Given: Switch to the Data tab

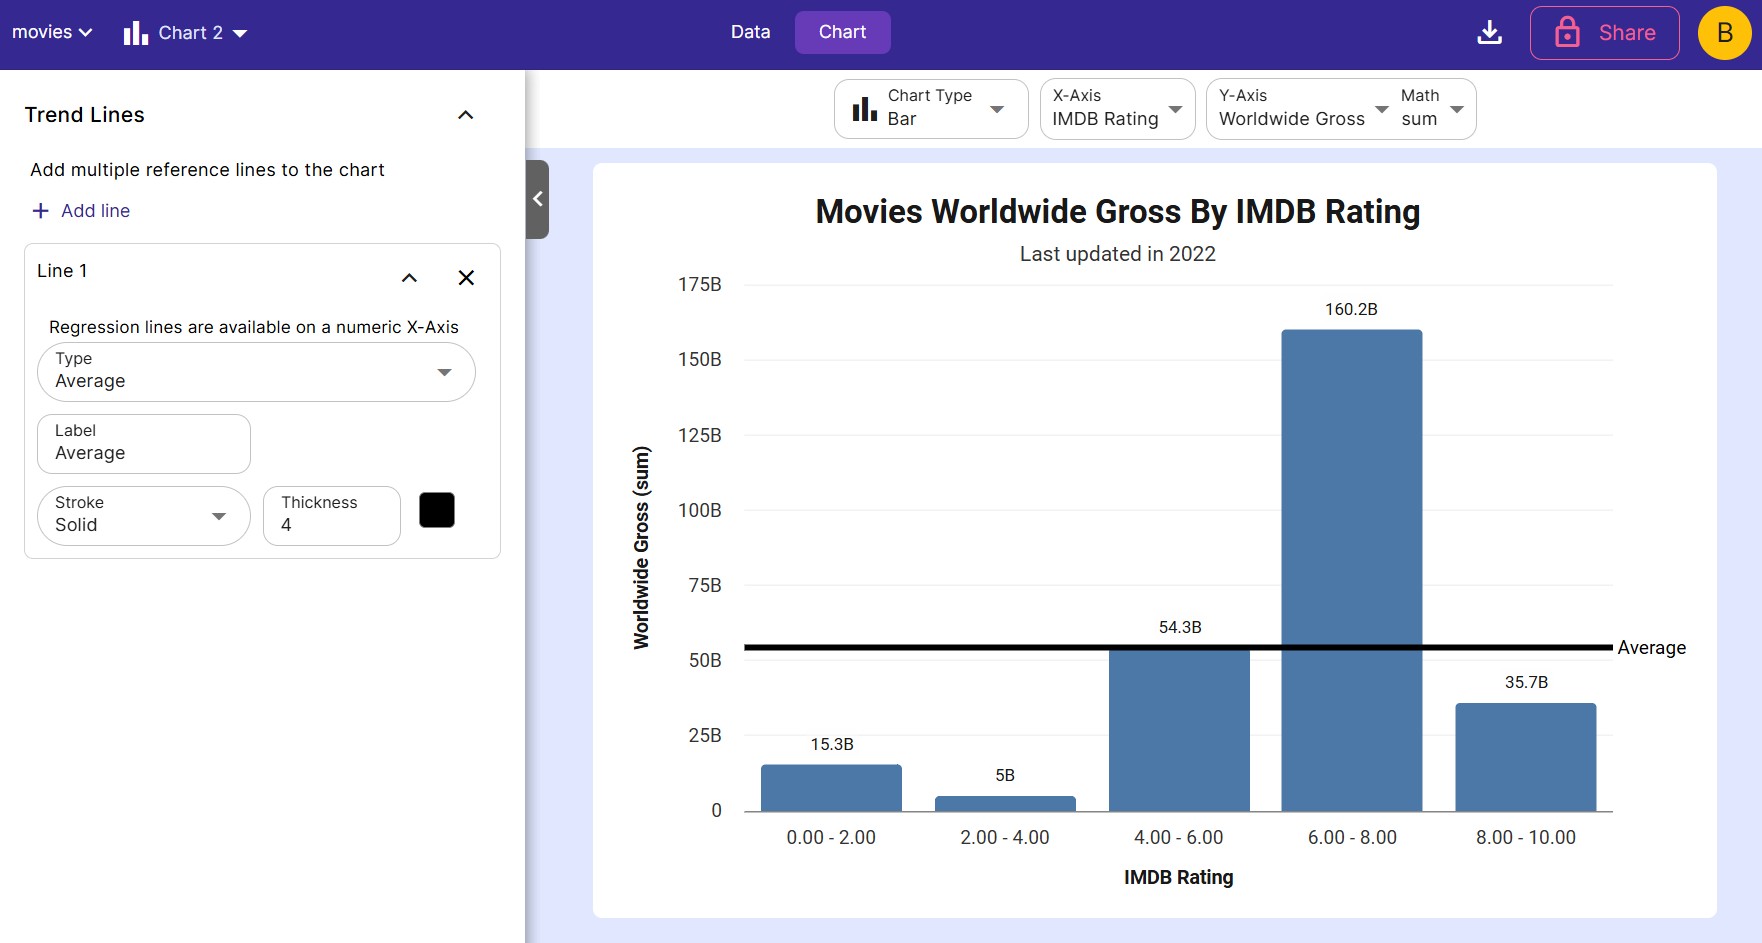Looking at the screenshot, I should pyautogui.click(x=750, y=32).
